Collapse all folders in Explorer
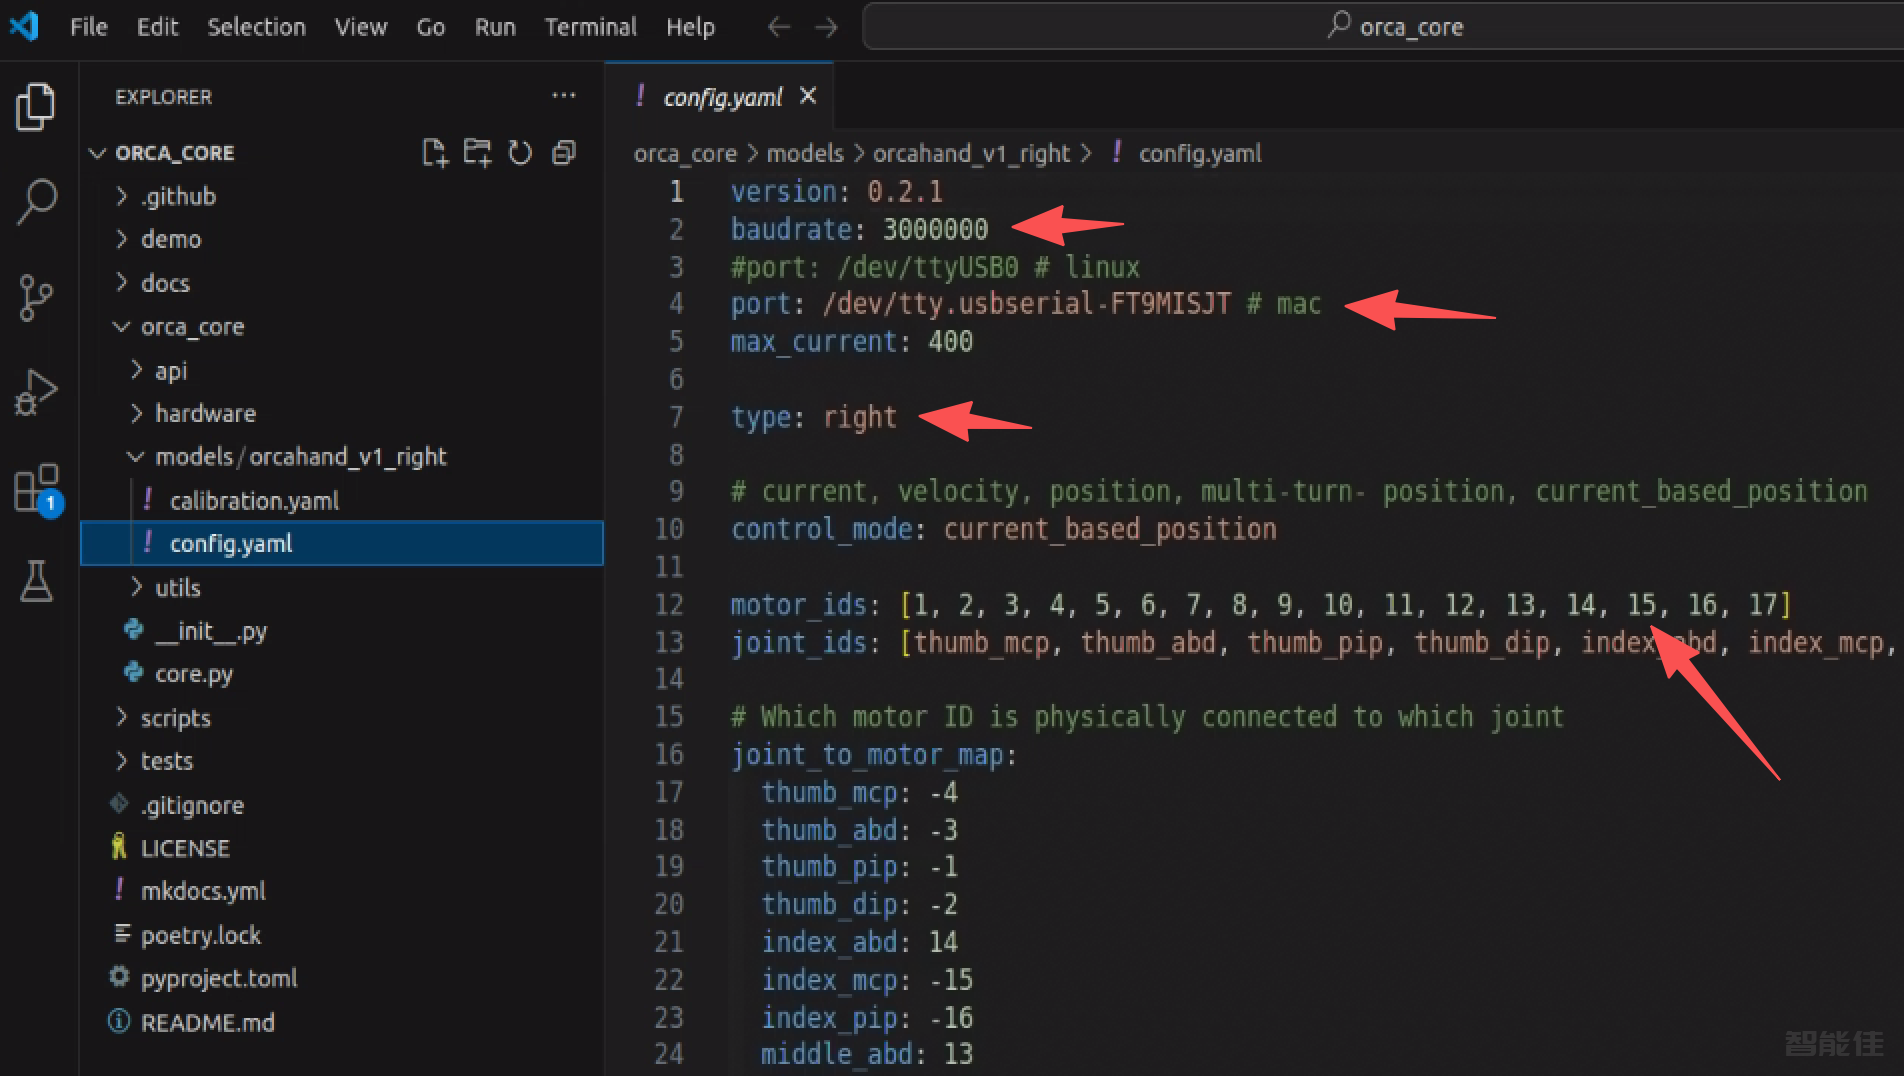 [564, 153]
